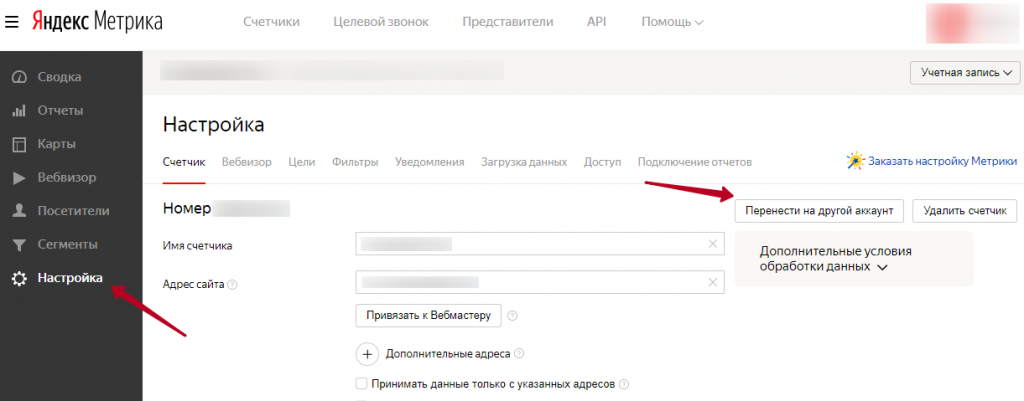Switch to the Уведомления tab

[430, 162]
